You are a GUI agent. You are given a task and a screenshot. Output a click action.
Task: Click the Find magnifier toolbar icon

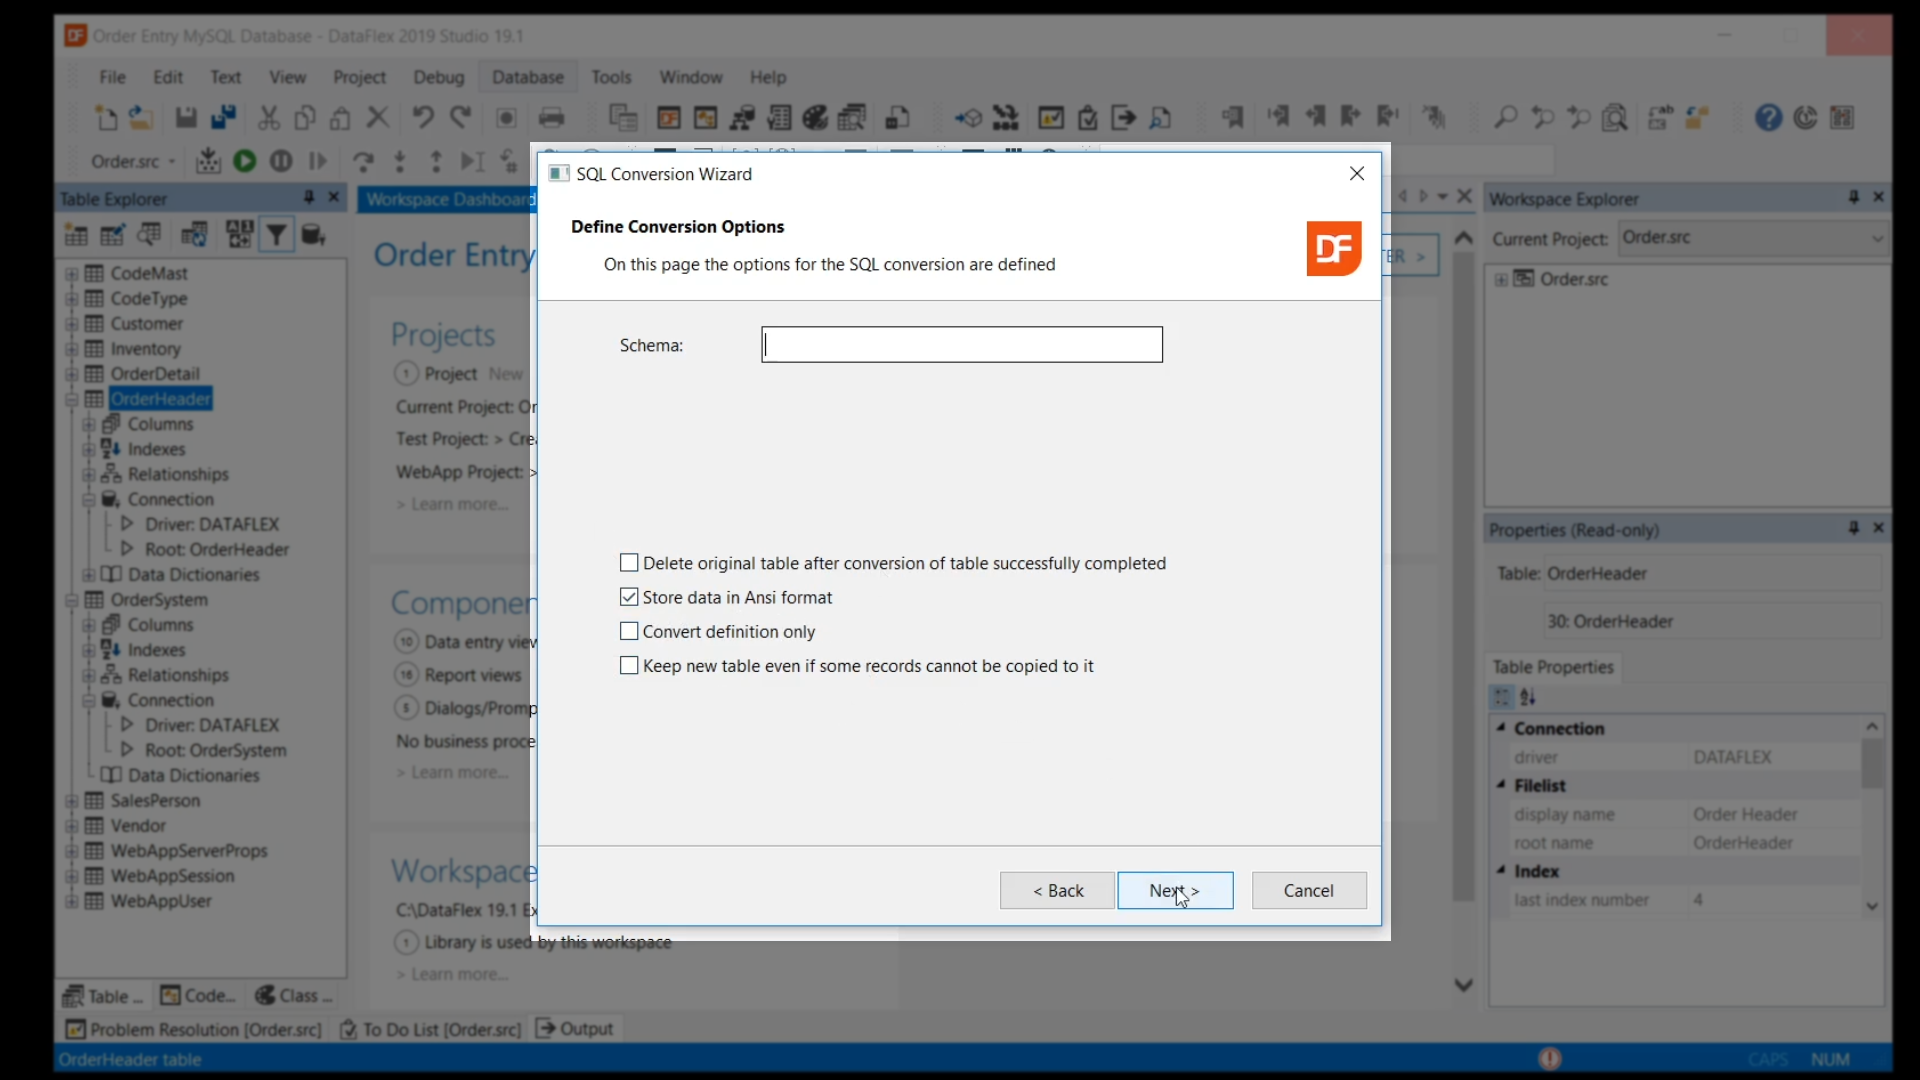(x=1505, y=118)
